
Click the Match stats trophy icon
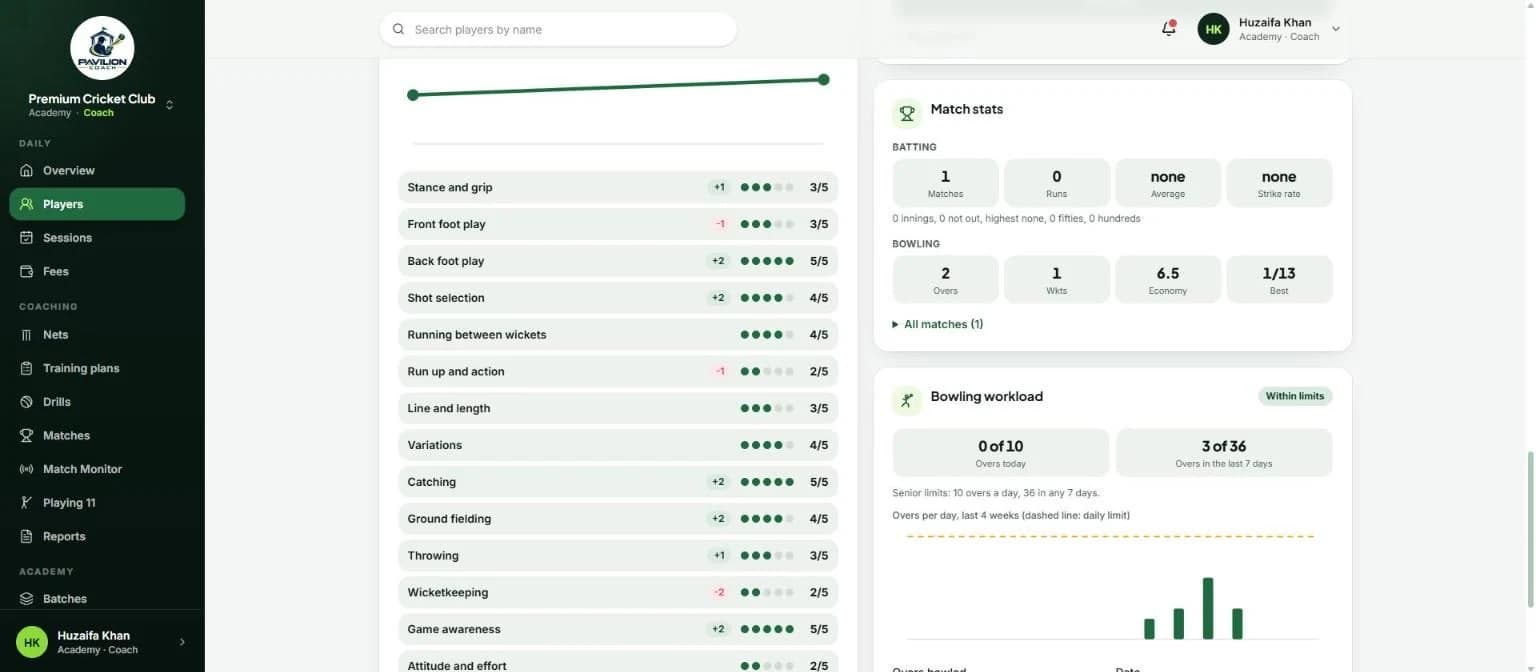coord(907,113)
